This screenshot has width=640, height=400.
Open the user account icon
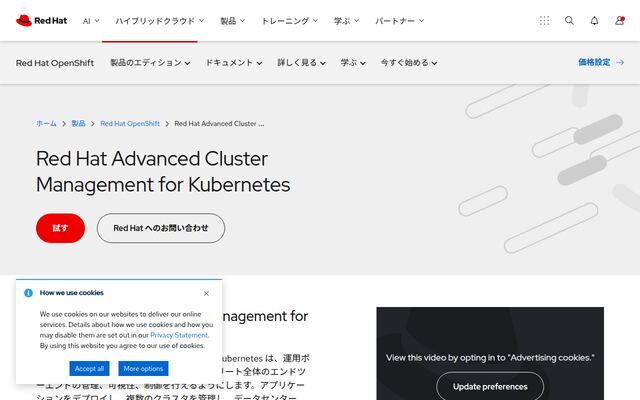tap(620, 20)
